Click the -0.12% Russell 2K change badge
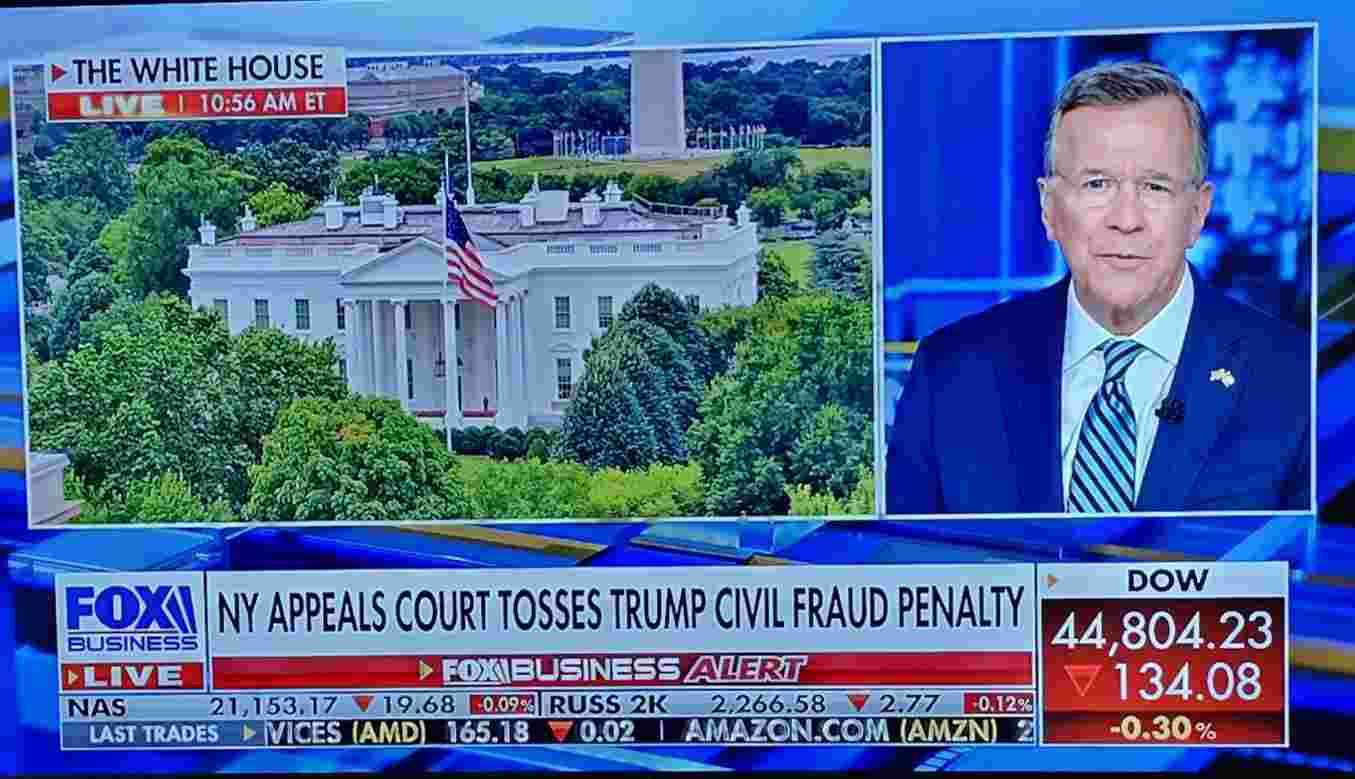 (999, 703)
